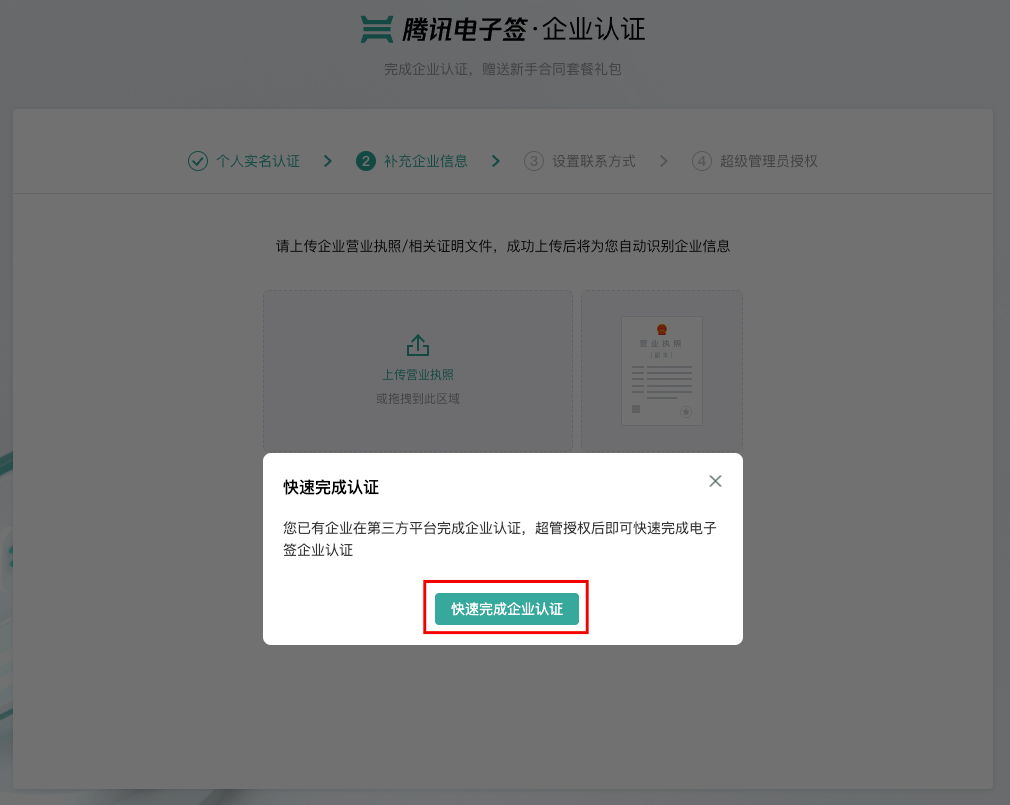The width and height of the screenshot is (1010, 805).
Task: Click the step 3 number circle
Action: (533, 161)
